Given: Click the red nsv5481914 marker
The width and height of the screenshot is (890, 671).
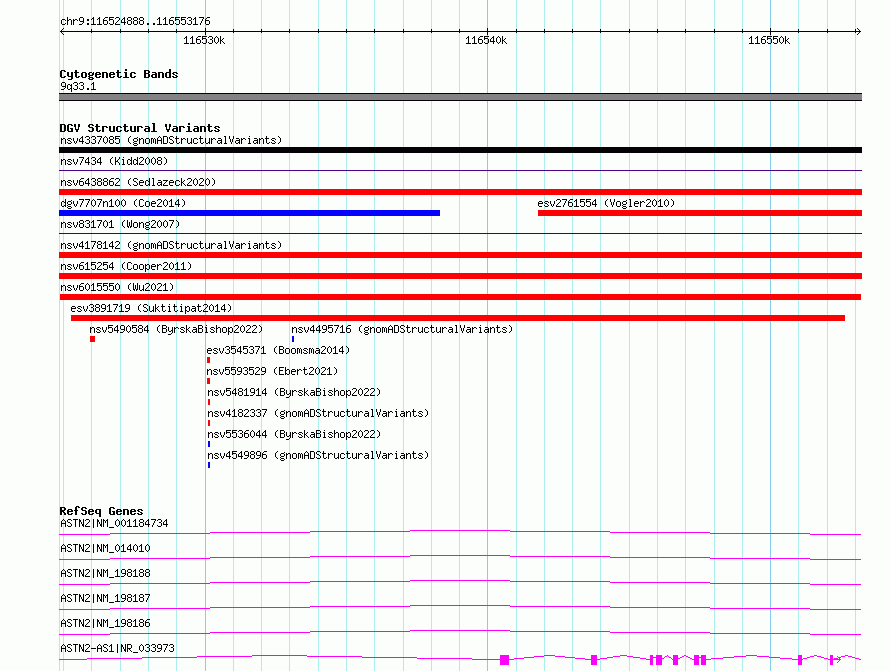Looking at the screenshot, I should [209, 402].
